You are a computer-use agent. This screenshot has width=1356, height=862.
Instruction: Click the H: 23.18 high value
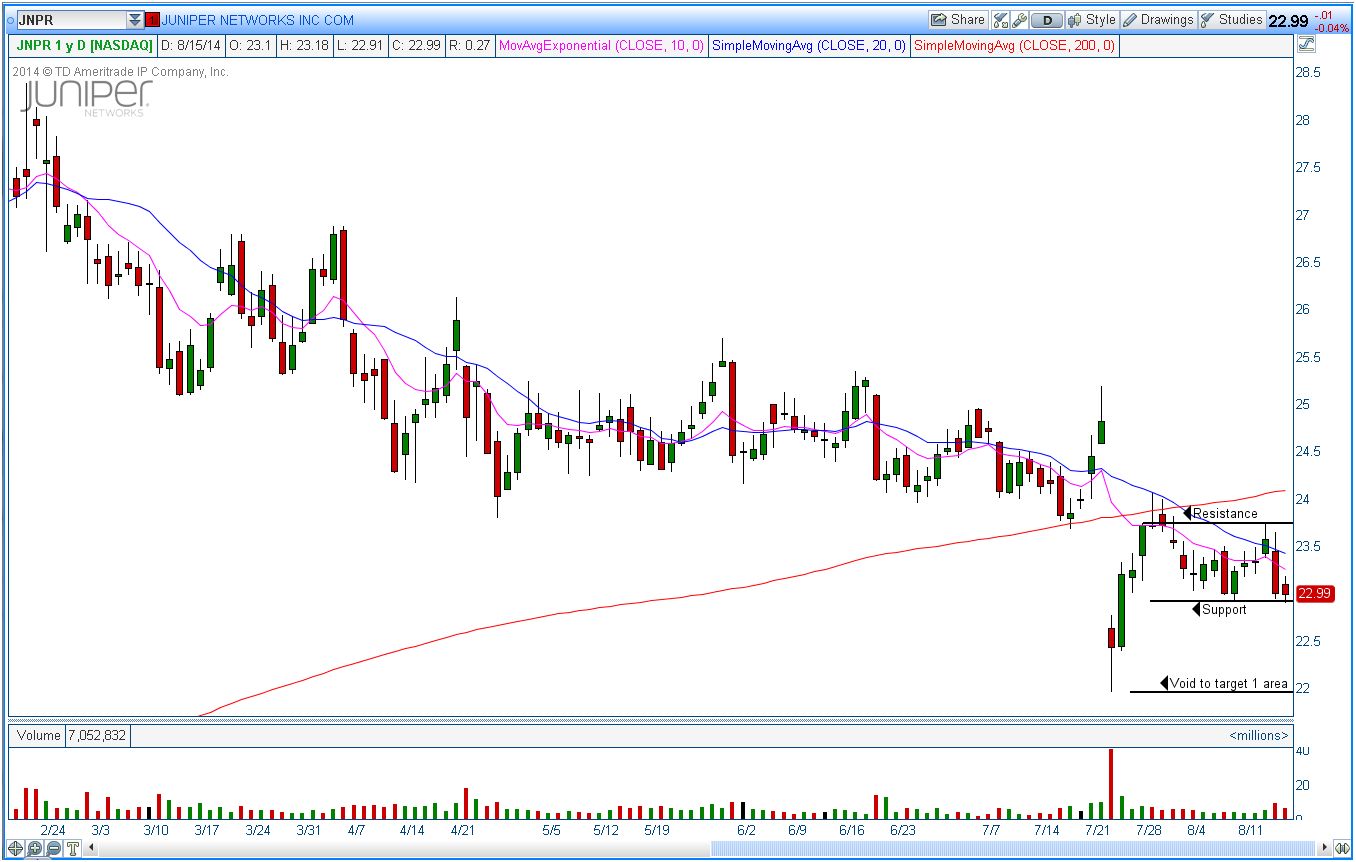point(307,46)
